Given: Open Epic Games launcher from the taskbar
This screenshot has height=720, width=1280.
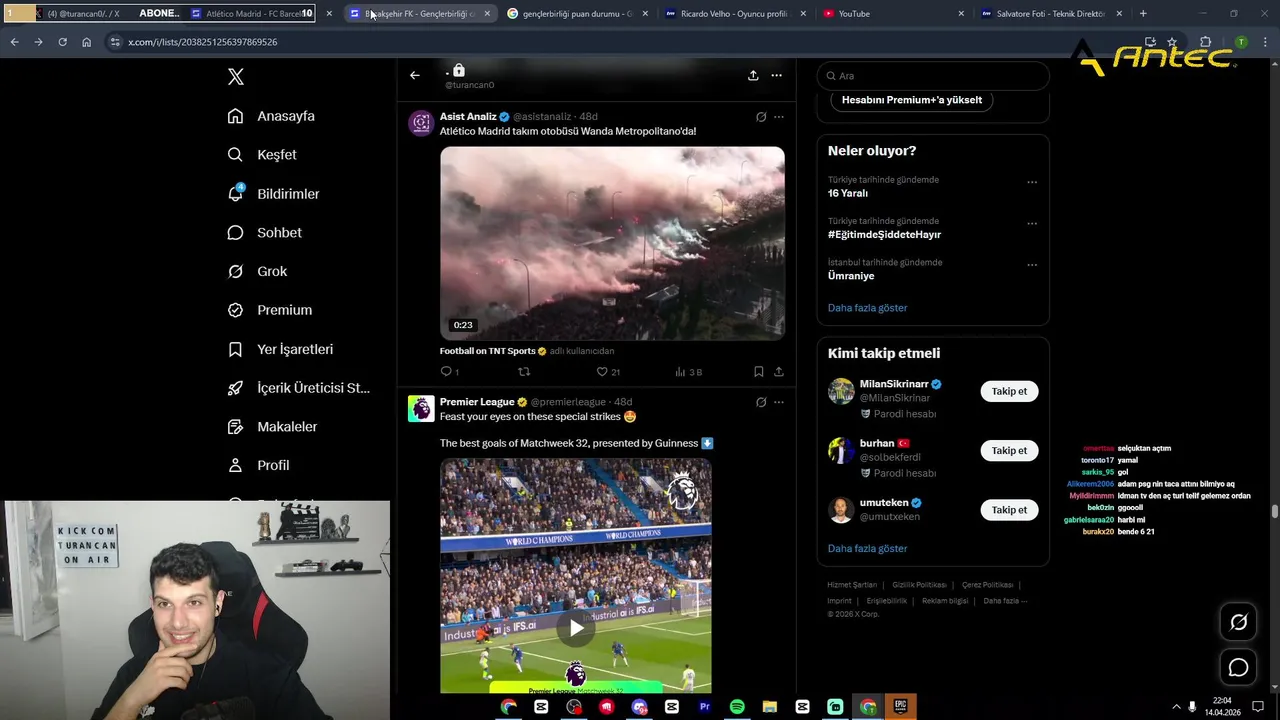Looking at the screenshot, I should (x=900, y=707).
